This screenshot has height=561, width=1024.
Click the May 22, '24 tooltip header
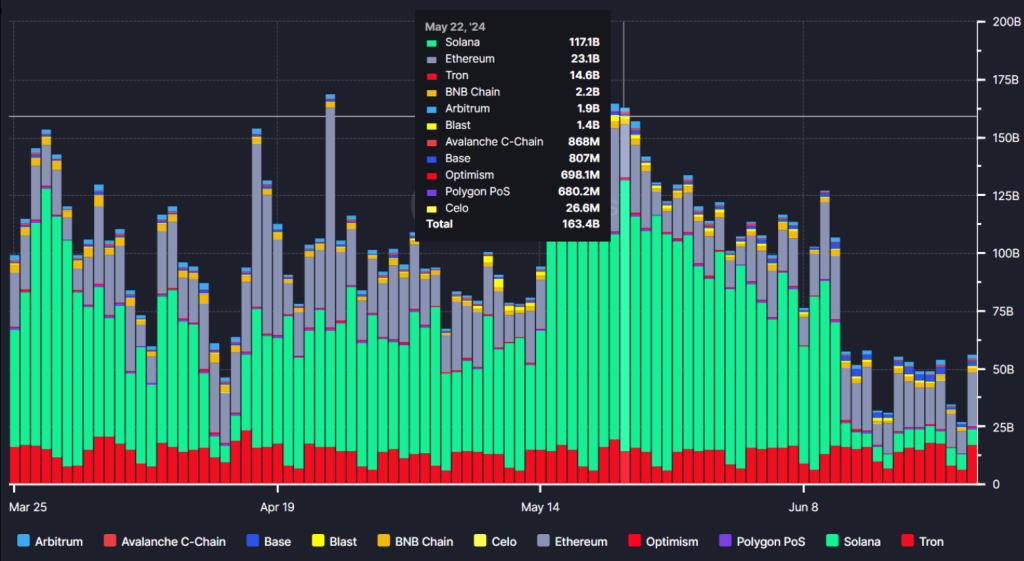click(x=453, y=26)
